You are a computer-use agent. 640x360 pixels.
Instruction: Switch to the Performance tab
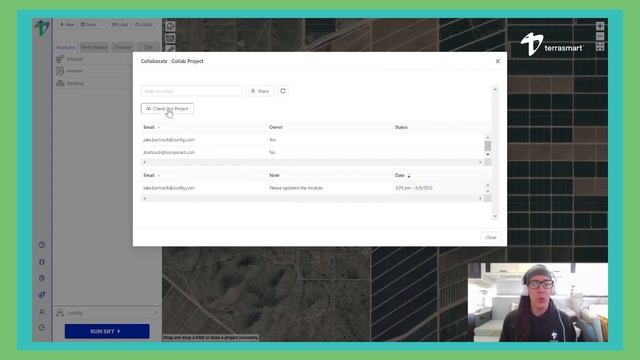point(94,47)
